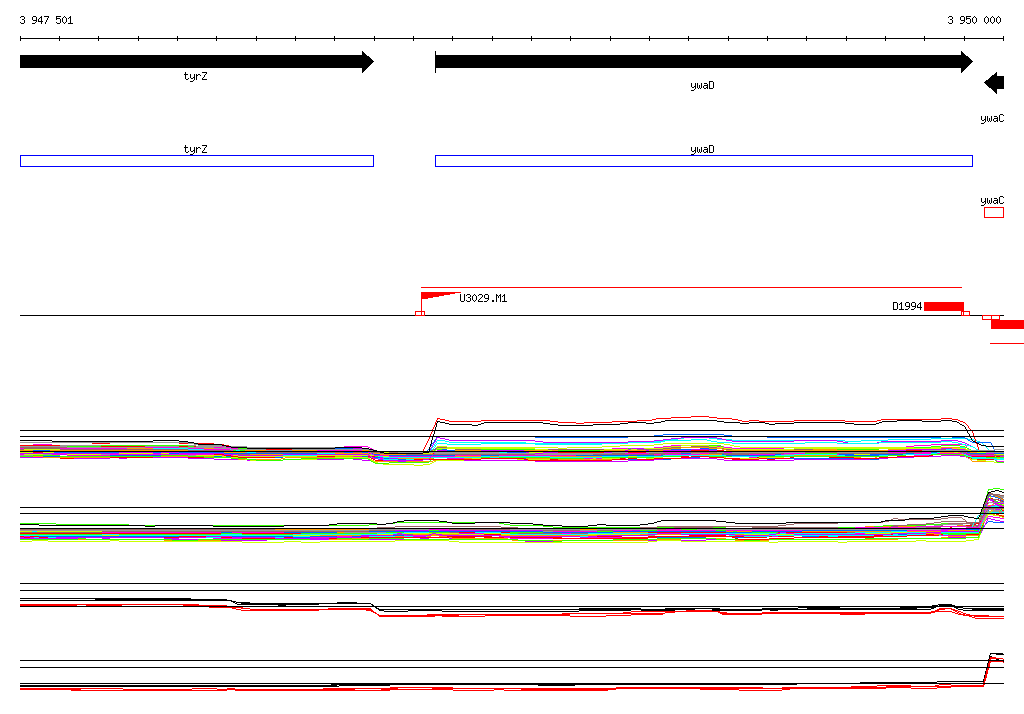The width and height of the screenshot is (1024, 714).
Task: Click the 'tyrZ' label above blue box
Action: click(x=195, y=149)
